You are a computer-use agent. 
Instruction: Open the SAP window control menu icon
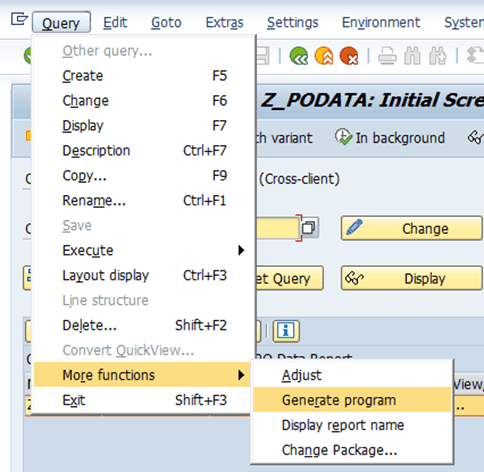(19, 19)
